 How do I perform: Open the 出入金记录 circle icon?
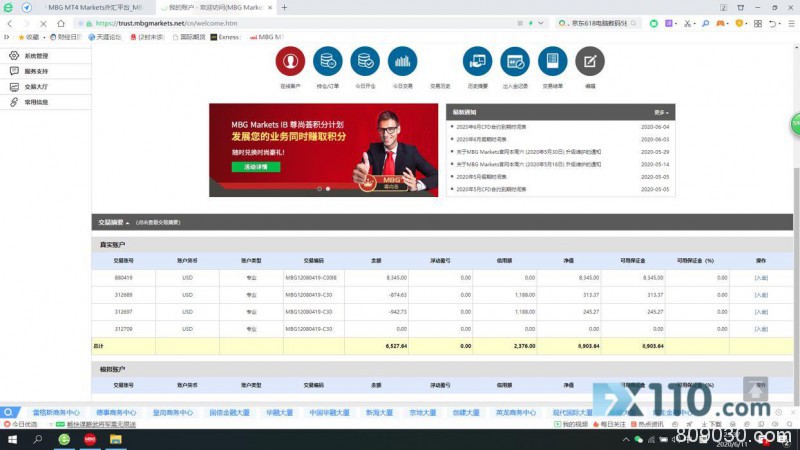(x=515, y=61)
